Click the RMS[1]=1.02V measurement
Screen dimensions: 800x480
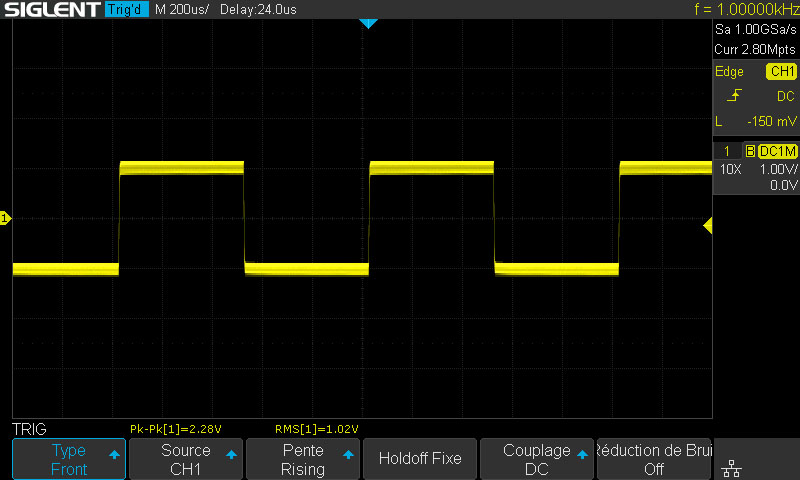(316, 429)
